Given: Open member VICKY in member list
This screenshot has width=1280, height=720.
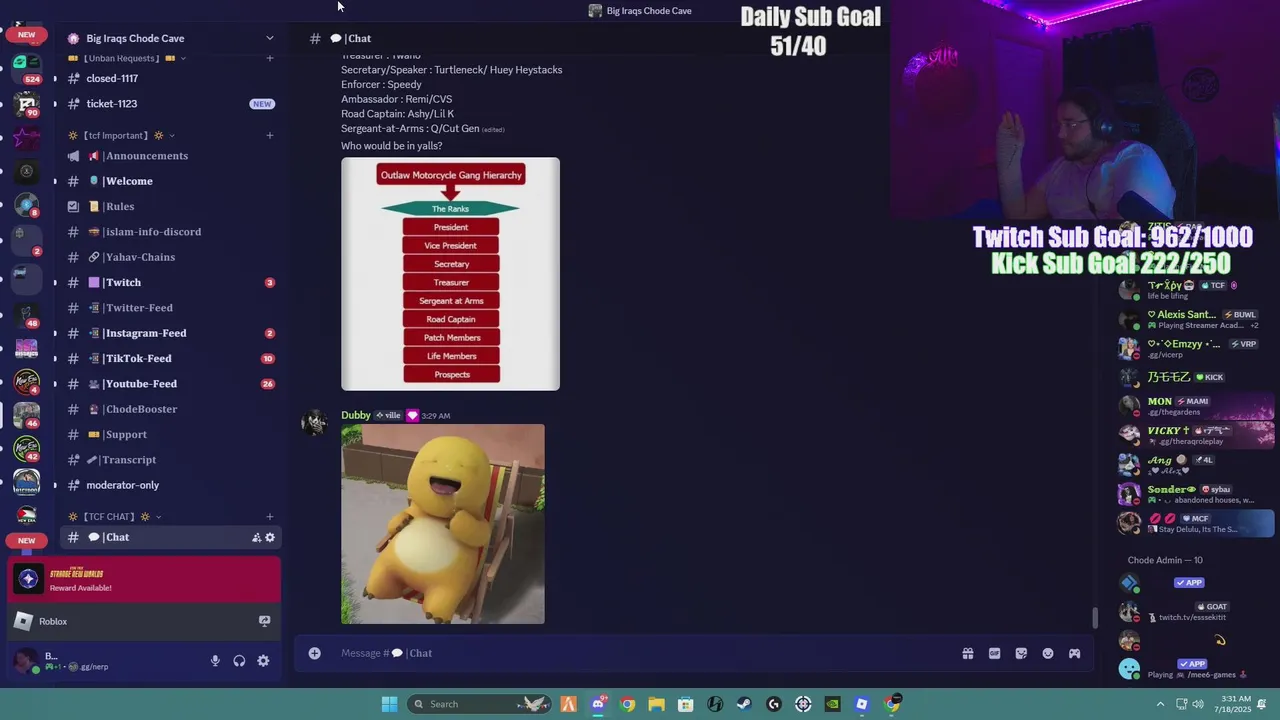Looking at the screenshot, I should pos(1195,435).
